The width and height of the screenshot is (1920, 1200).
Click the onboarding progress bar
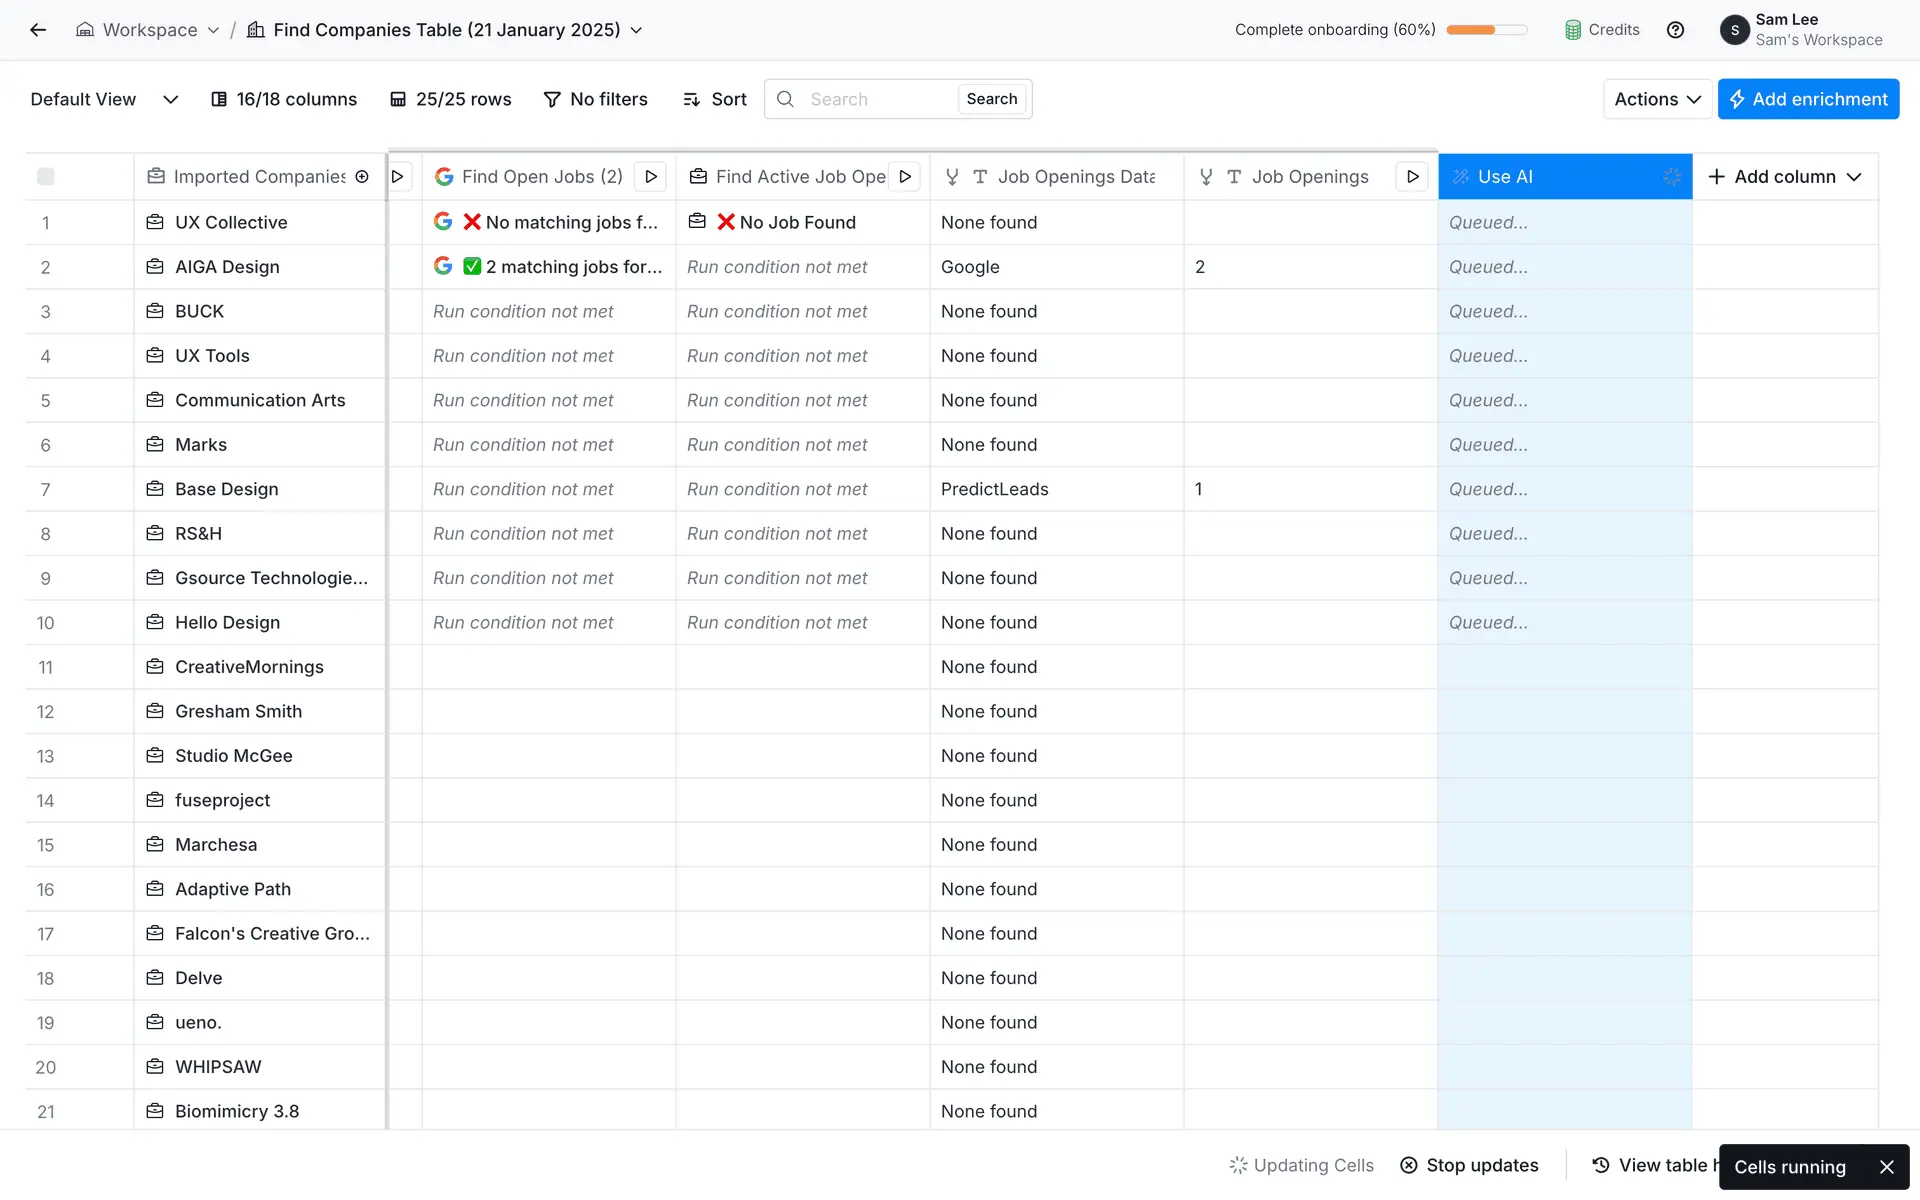[x=1486, y=30]
